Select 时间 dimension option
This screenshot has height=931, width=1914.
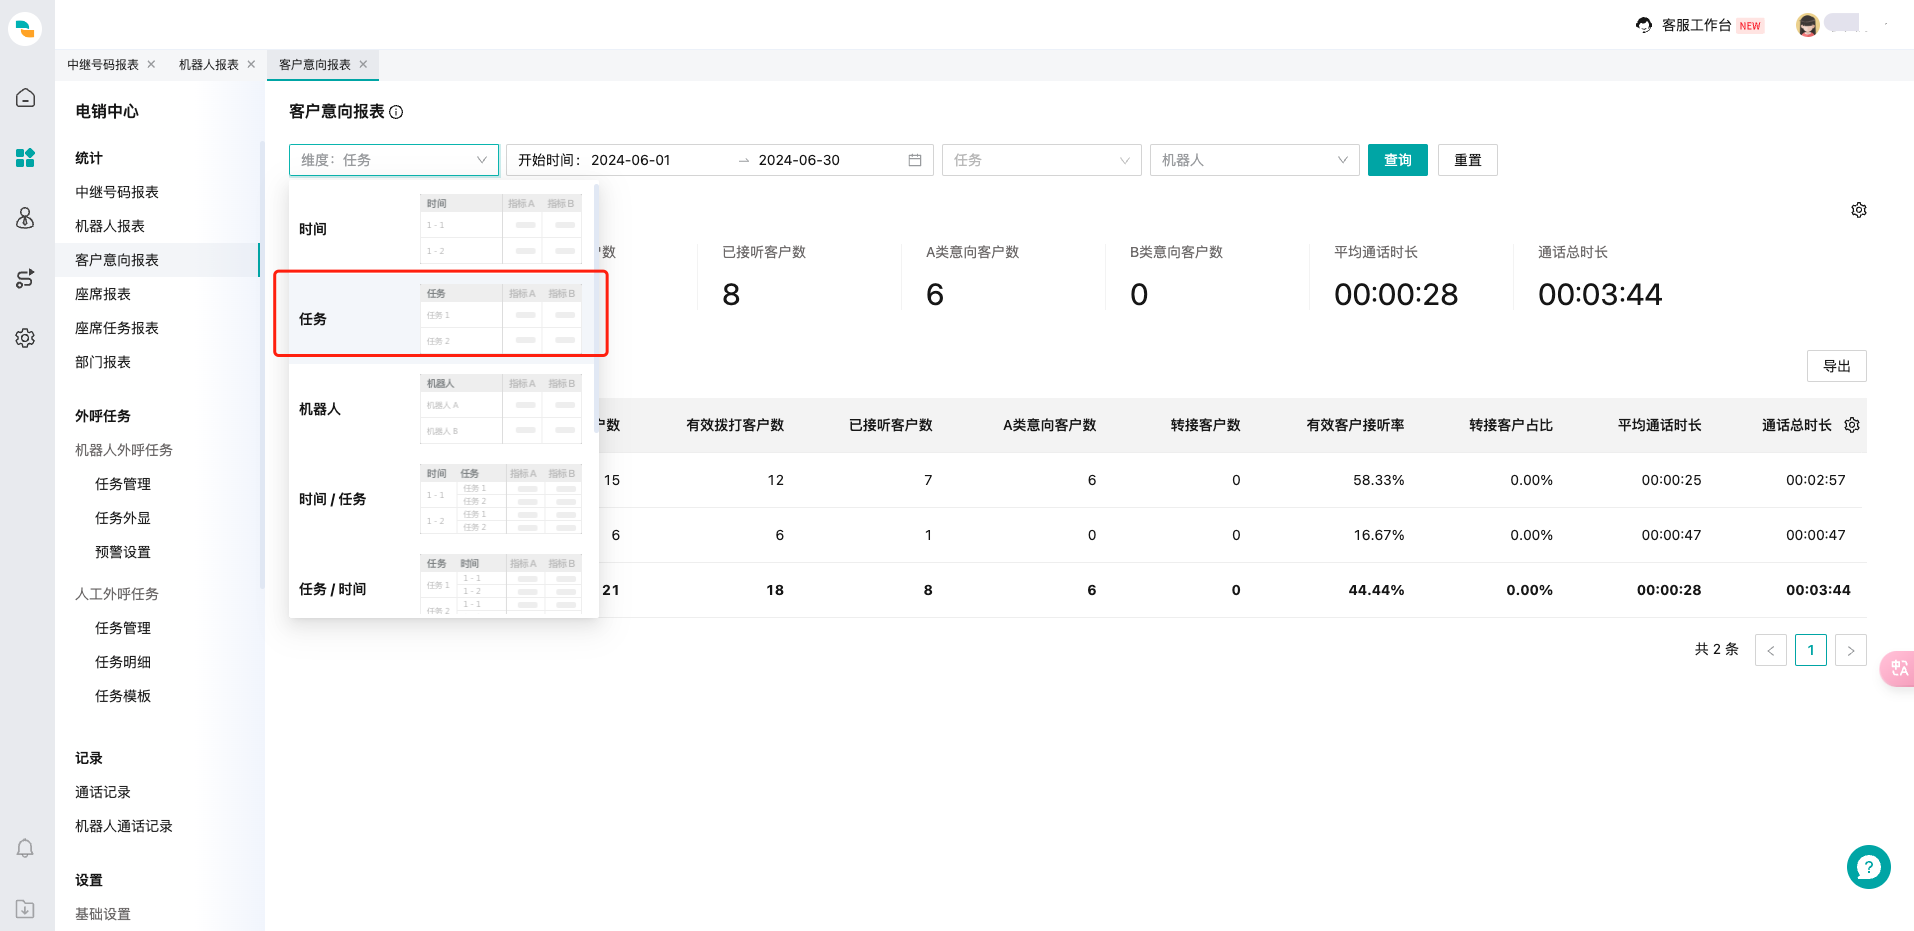pyautogui.click(x=441, y=229)
